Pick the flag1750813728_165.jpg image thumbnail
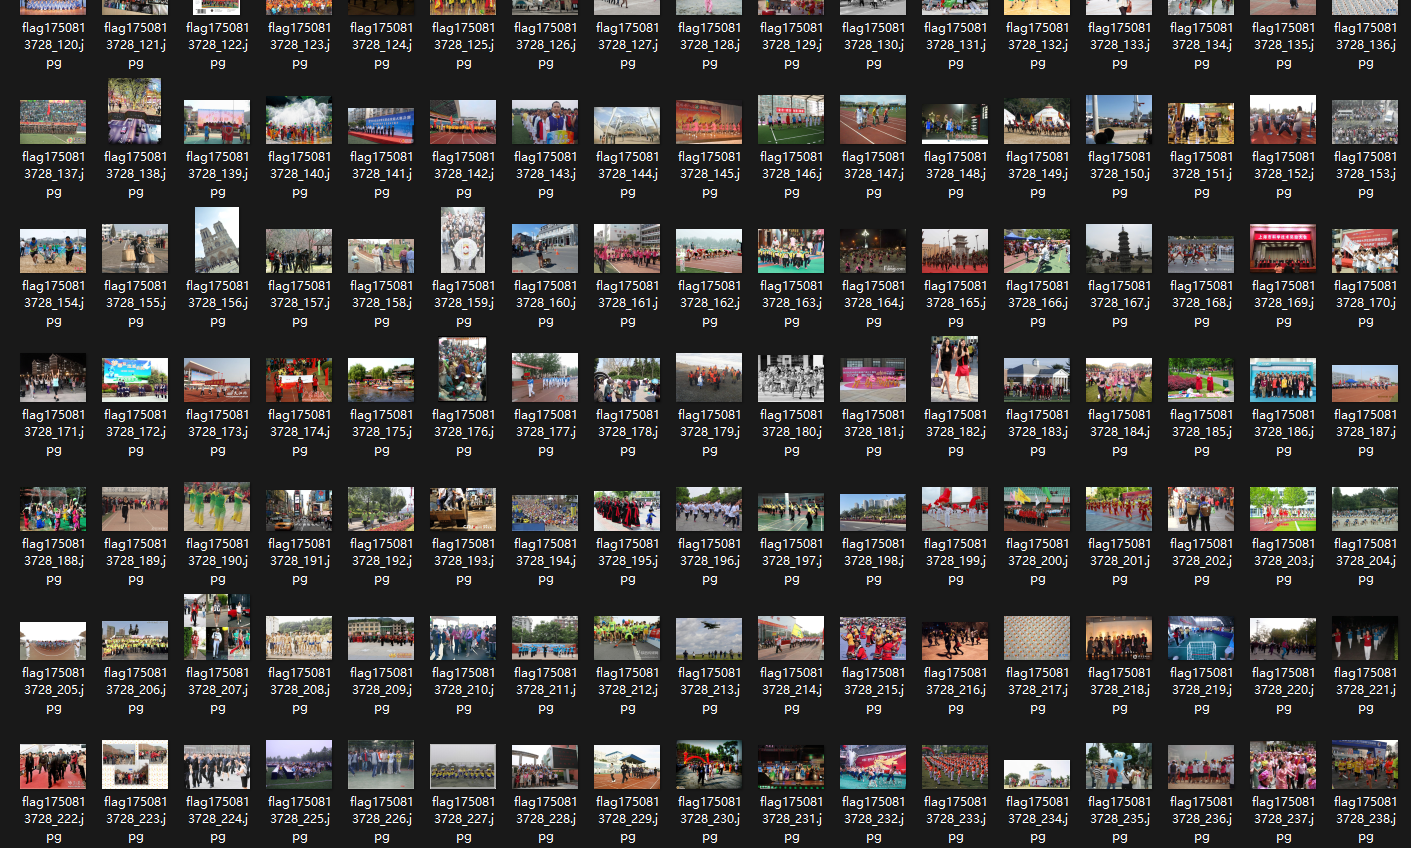Viewport: 1411px width, 848px height. pyautogui.click(x=955, y=251)
